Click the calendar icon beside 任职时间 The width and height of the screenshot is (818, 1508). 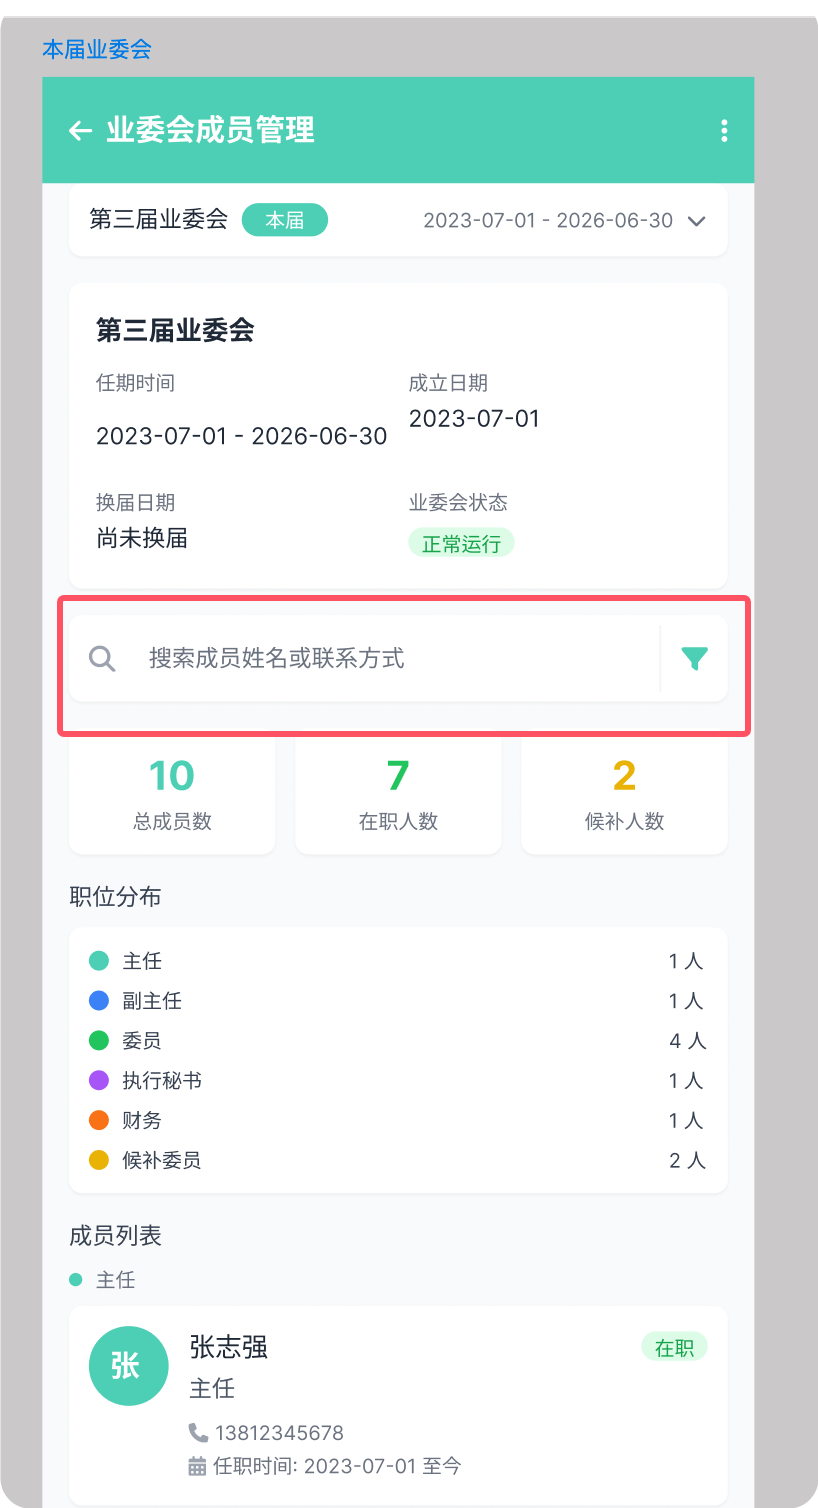coord(198,1466)
